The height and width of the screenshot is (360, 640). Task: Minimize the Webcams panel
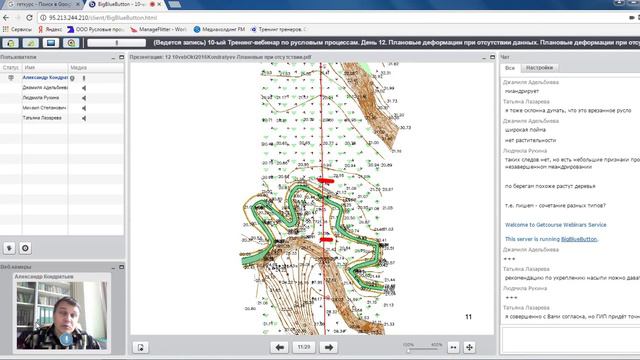point(113,267)
